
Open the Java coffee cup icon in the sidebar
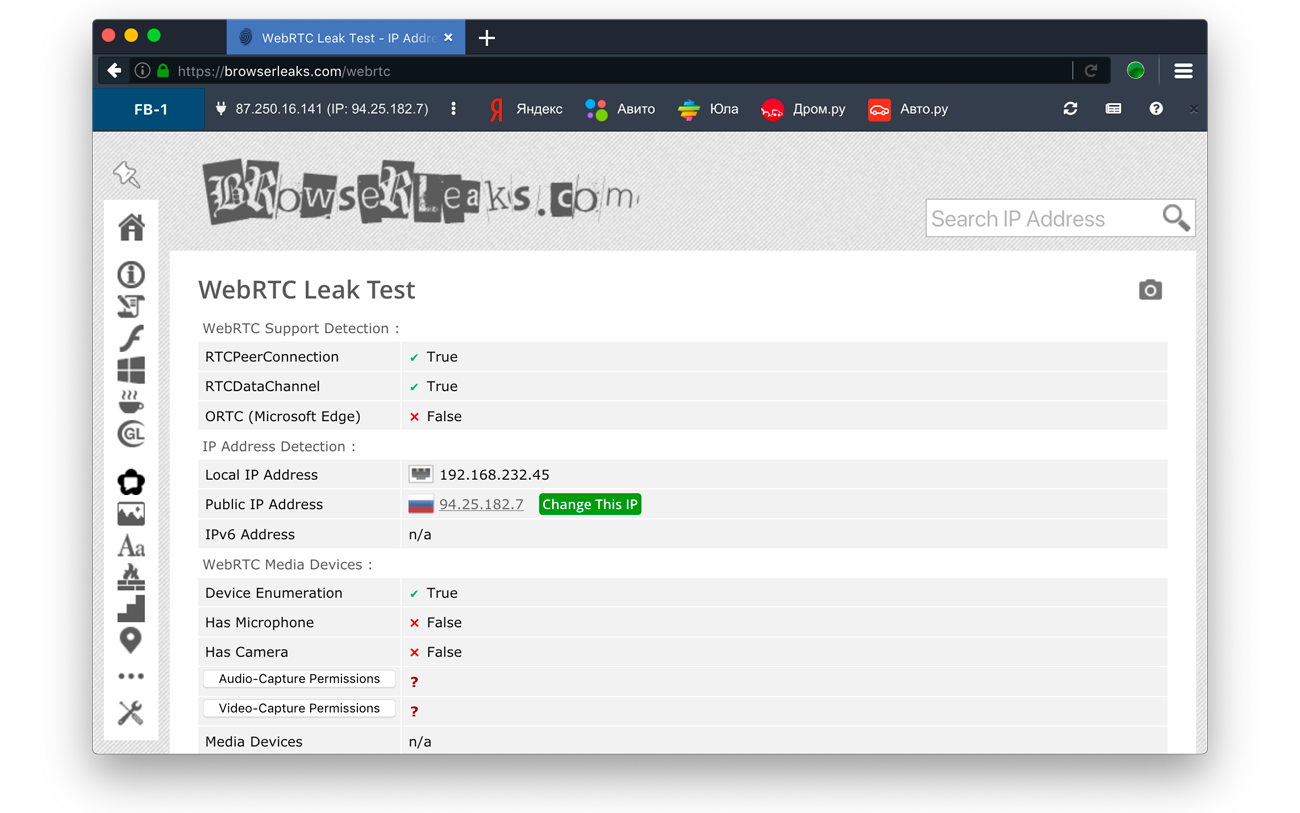[x=131, y=402]
